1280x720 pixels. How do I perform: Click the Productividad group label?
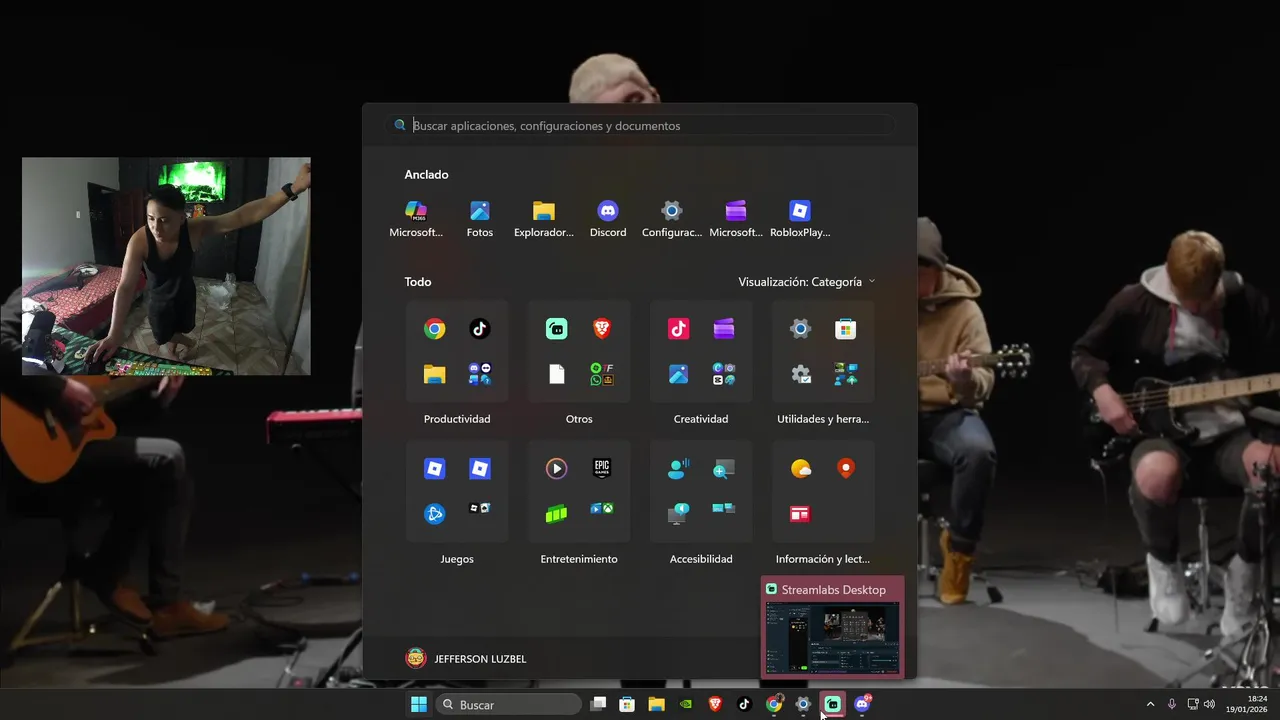(x=457, y=419)
